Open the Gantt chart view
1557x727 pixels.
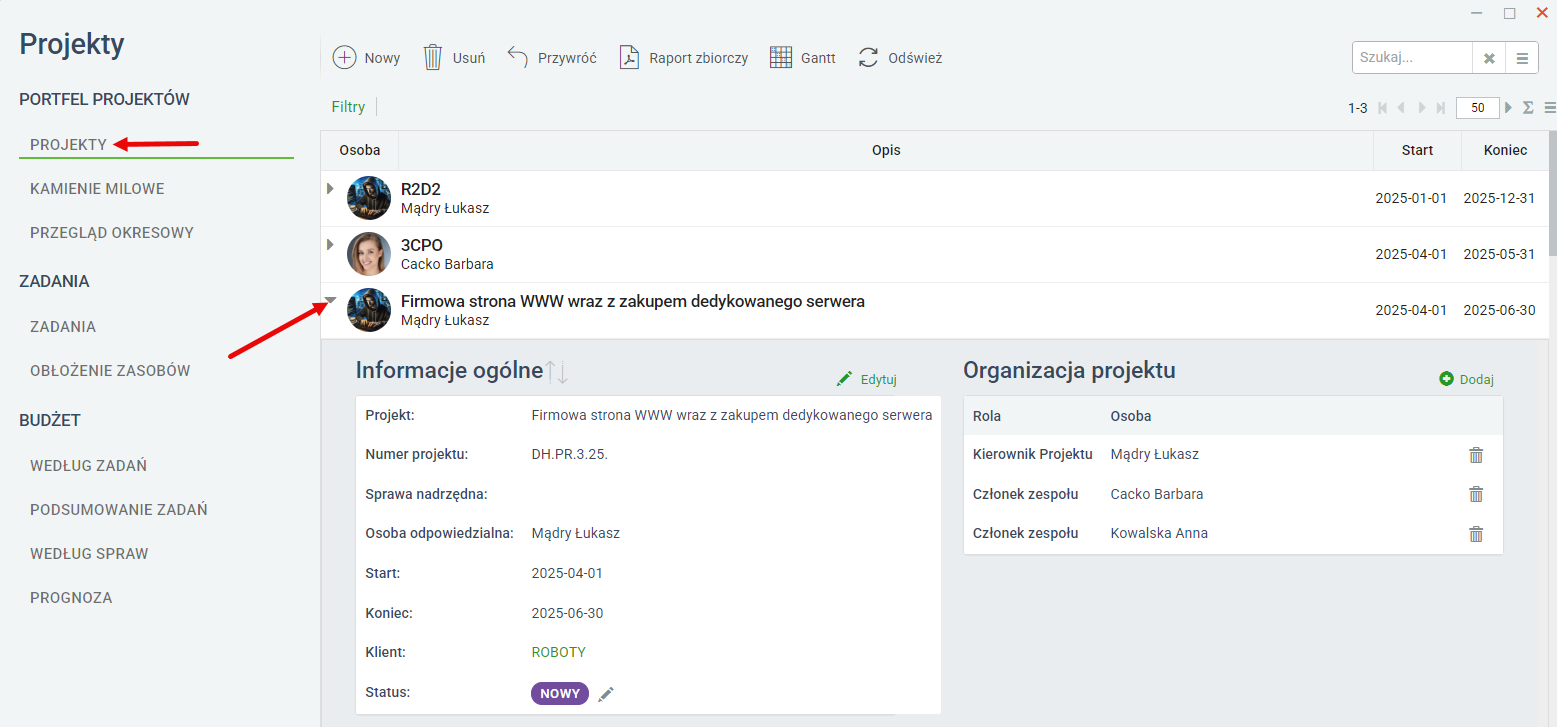pyautogui.click(x=803, y=58)
